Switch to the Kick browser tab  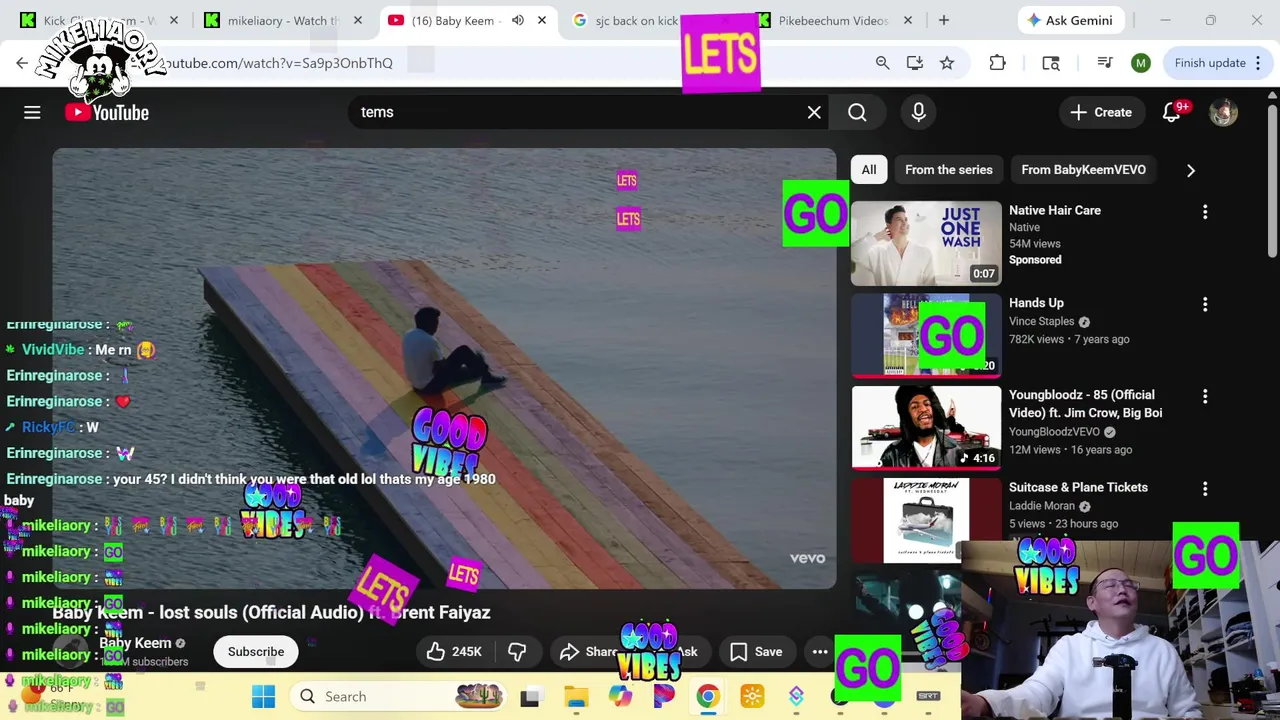point(98,20)
